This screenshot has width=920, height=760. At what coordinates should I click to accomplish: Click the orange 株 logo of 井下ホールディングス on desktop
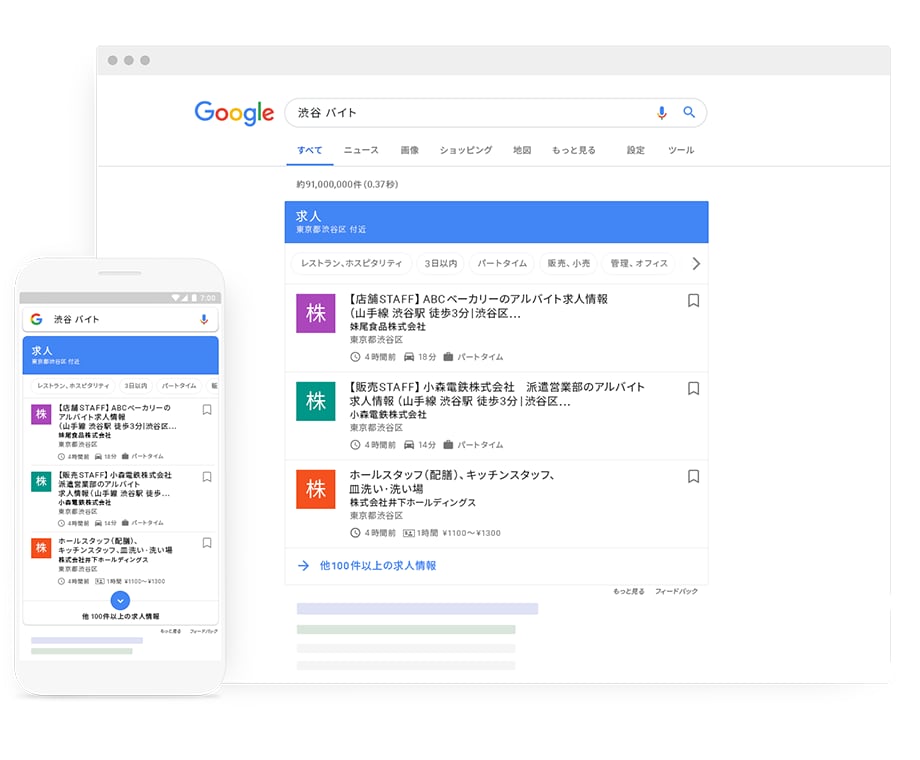click(x=316, y=489)
